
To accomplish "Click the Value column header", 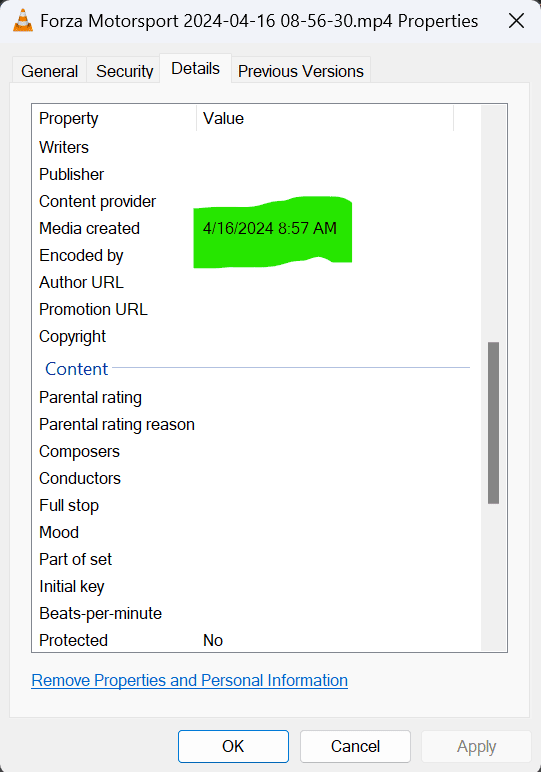I will (x=325, y=118).
